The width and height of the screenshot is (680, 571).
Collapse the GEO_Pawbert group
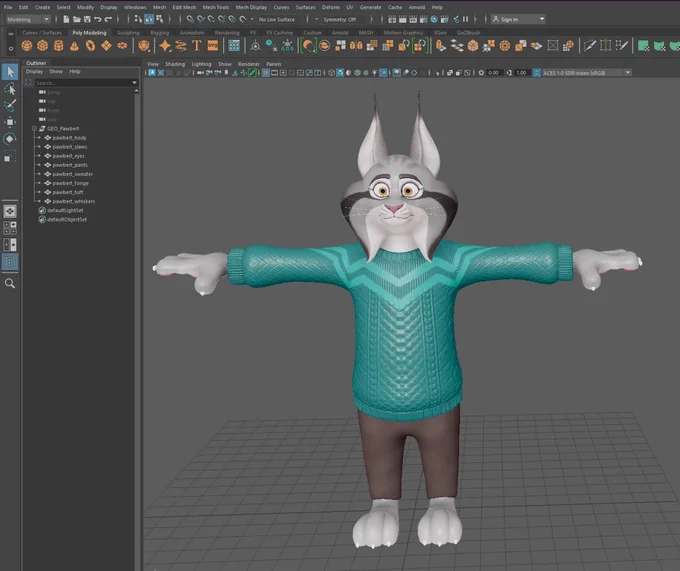point(34,128)
